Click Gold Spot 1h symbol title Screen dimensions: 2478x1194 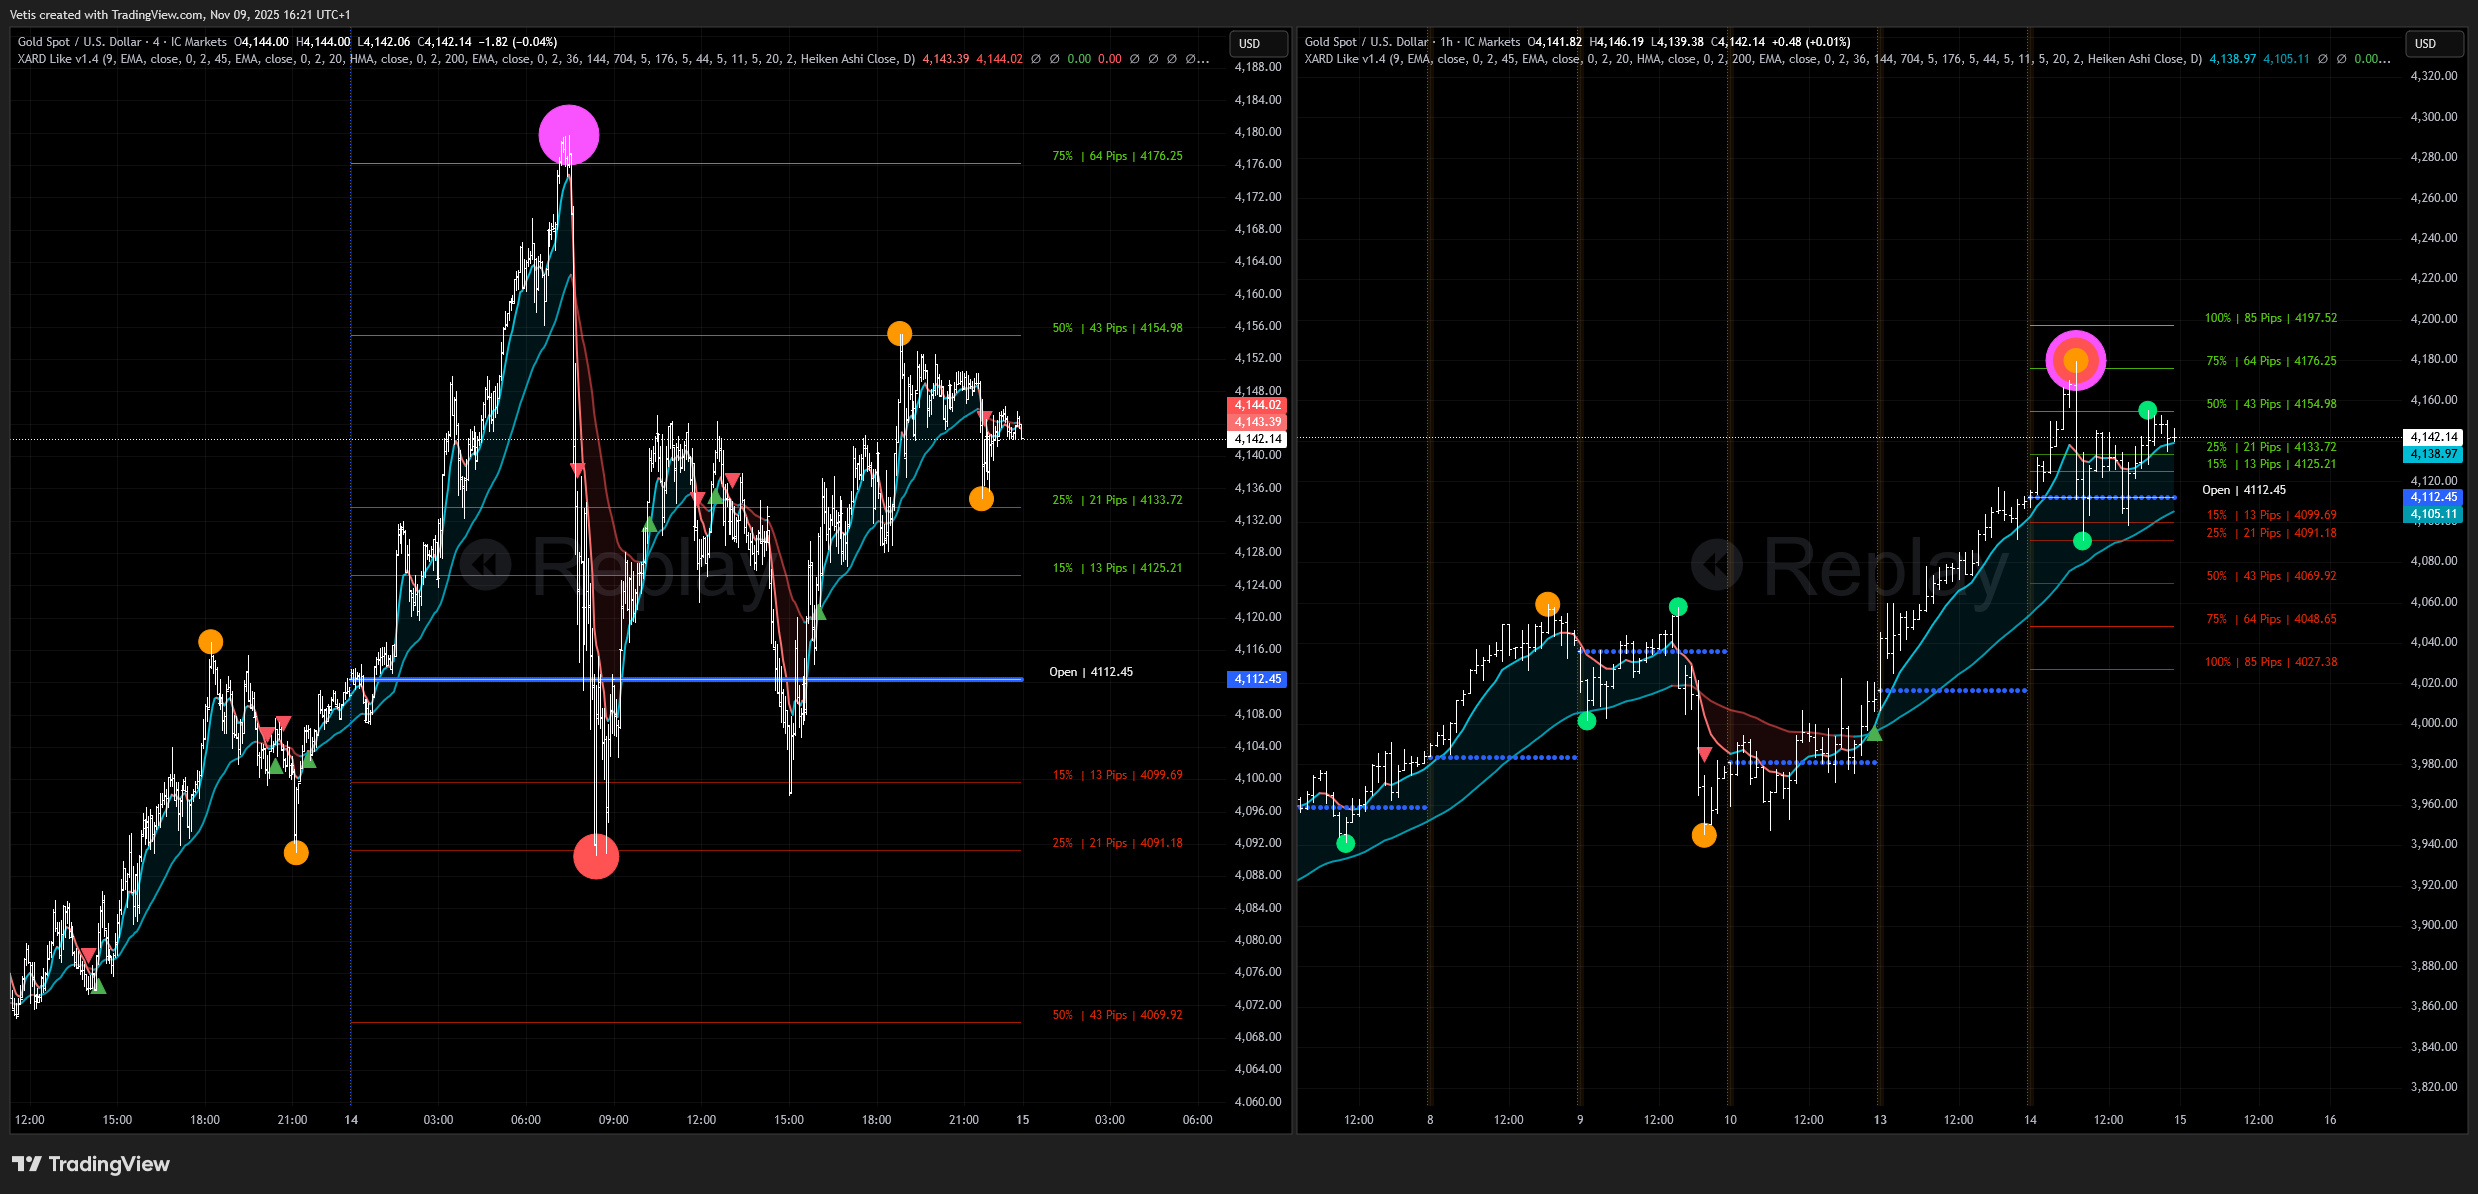pyautogui.click(x=1412, y=42)
